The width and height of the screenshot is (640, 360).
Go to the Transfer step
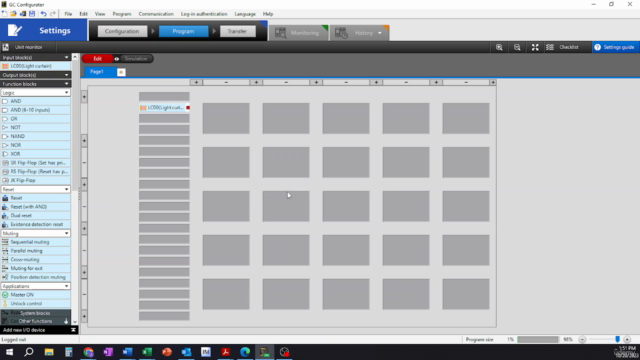tap(237, 31)
